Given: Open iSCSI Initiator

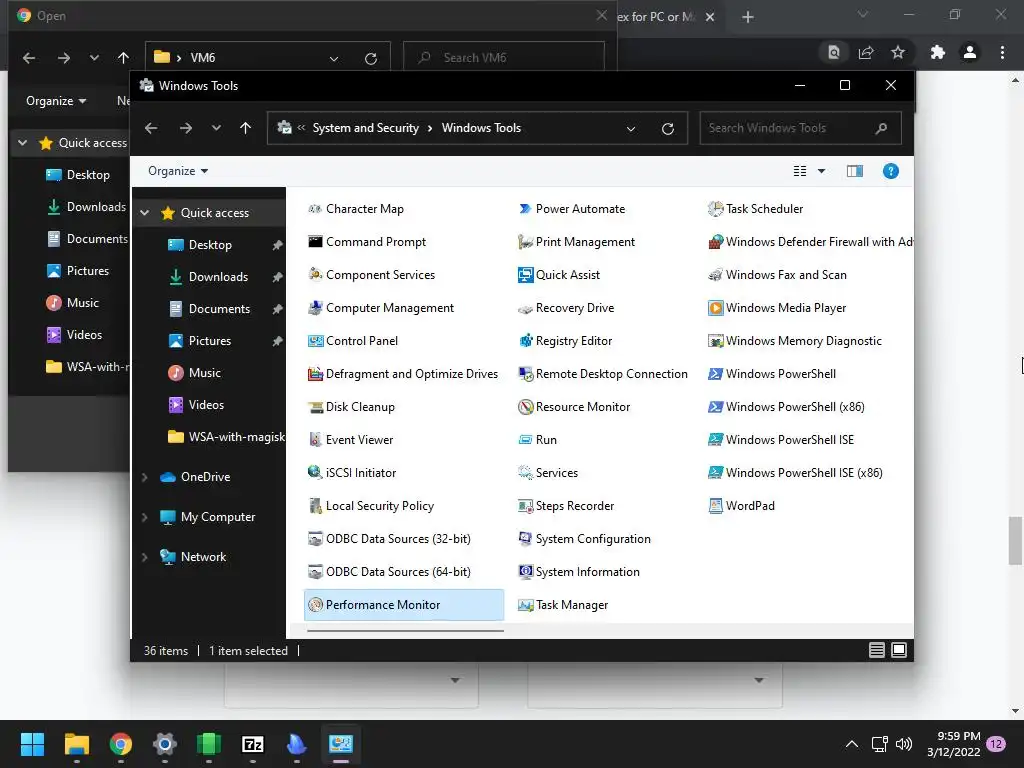Looking at the screenshot, I should 352,473.
